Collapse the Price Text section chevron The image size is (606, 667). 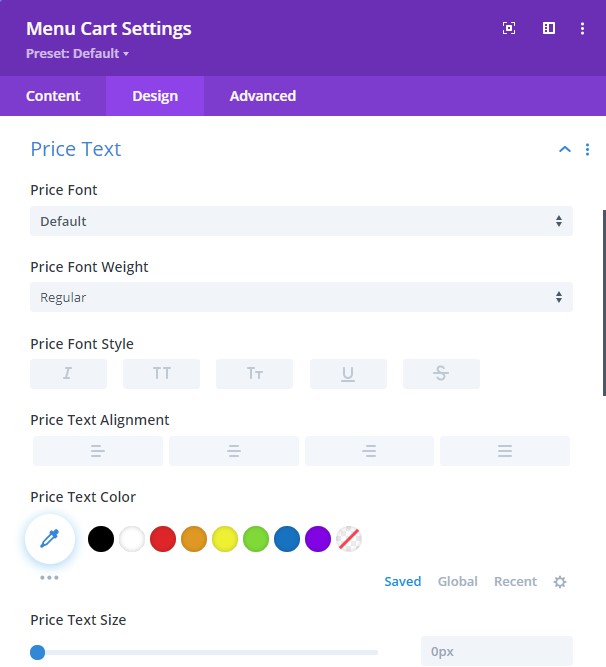click(565, 149)
